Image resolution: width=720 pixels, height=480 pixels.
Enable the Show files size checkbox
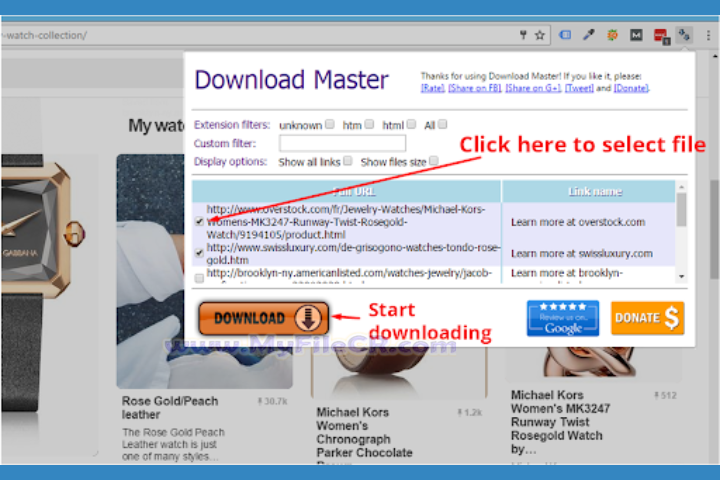pos(434,161)
